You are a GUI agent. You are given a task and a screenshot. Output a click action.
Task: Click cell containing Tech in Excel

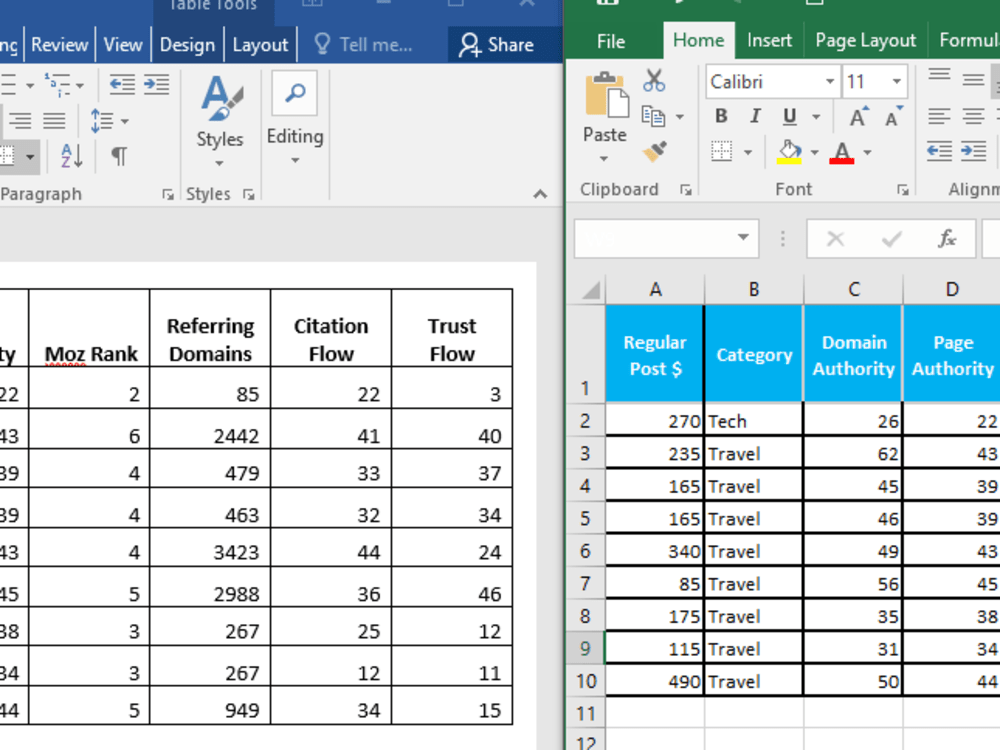pyautogui.click(x=753, y=421)
